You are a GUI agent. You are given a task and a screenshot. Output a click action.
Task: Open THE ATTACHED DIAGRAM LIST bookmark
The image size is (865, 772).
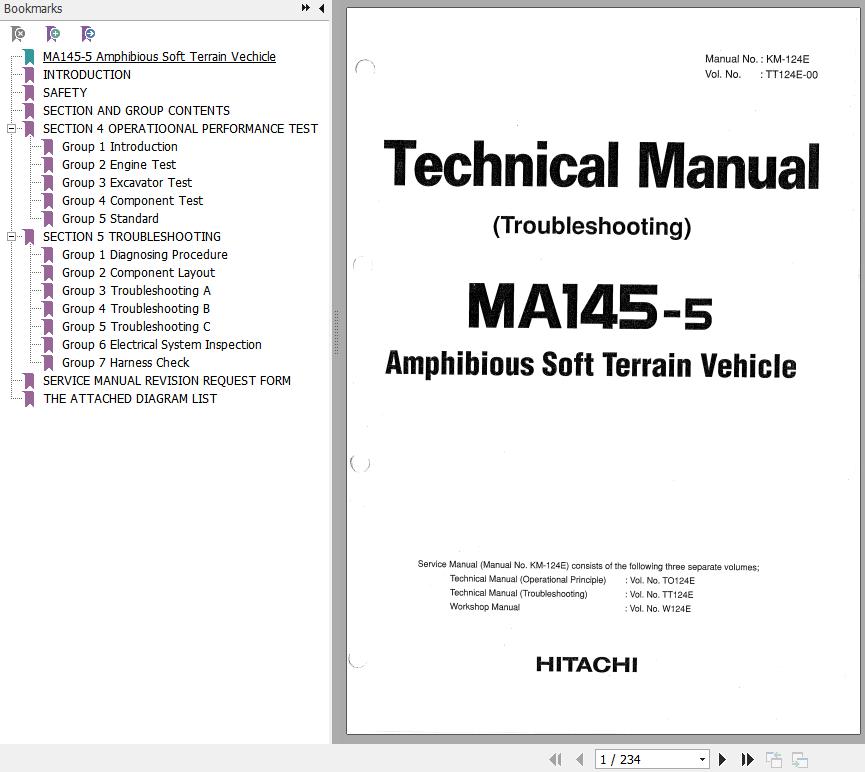(130, 399)
